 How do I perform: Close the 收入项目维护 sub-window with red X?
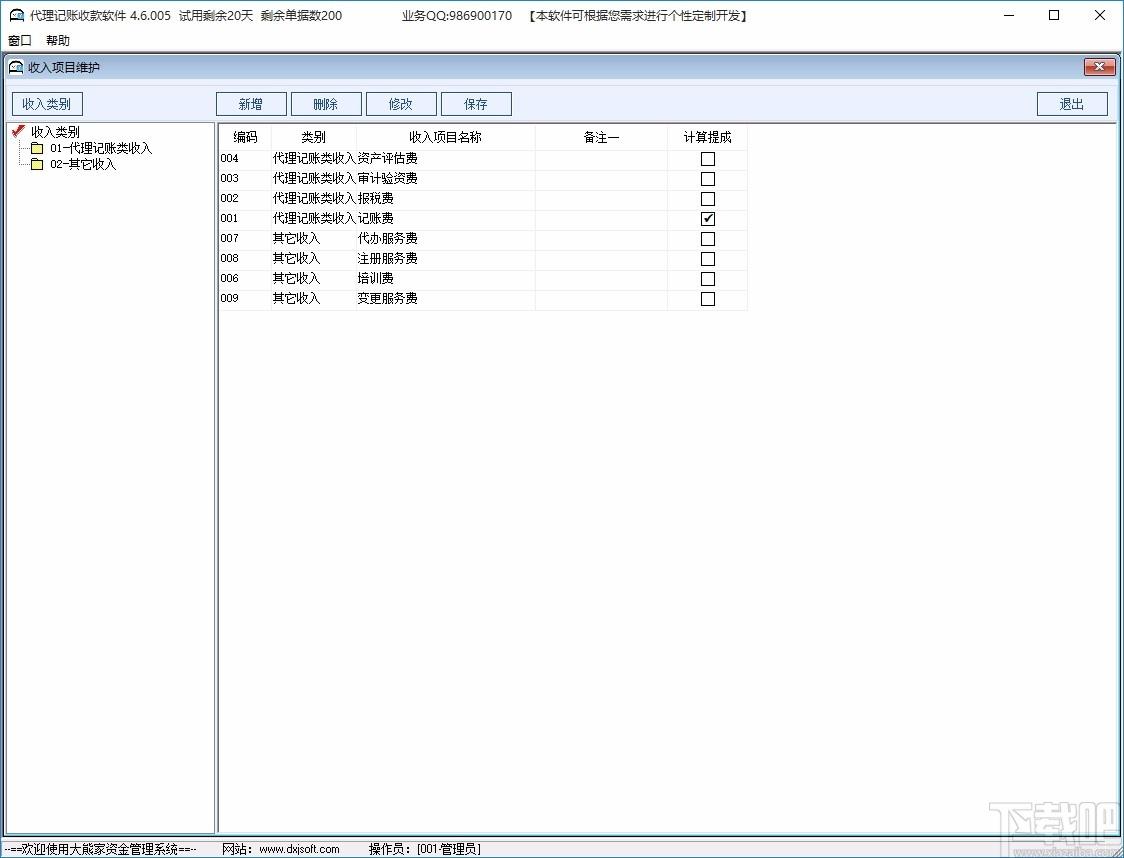point(1099,67)
